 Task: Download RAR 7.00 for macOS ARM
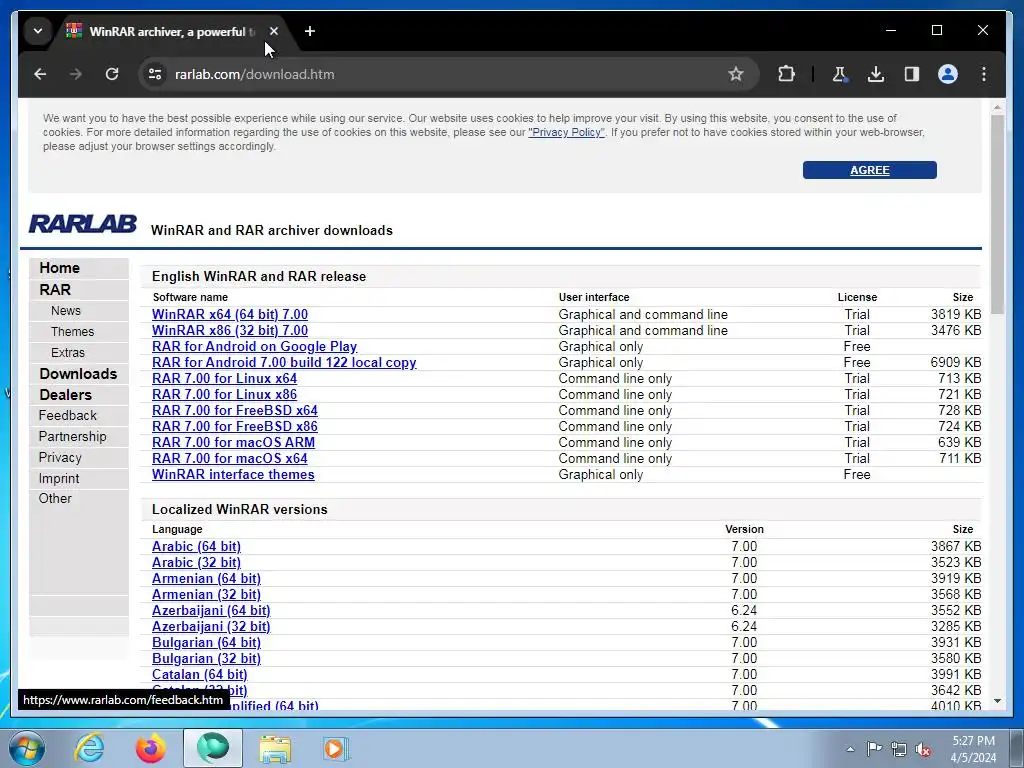(234, 443)
